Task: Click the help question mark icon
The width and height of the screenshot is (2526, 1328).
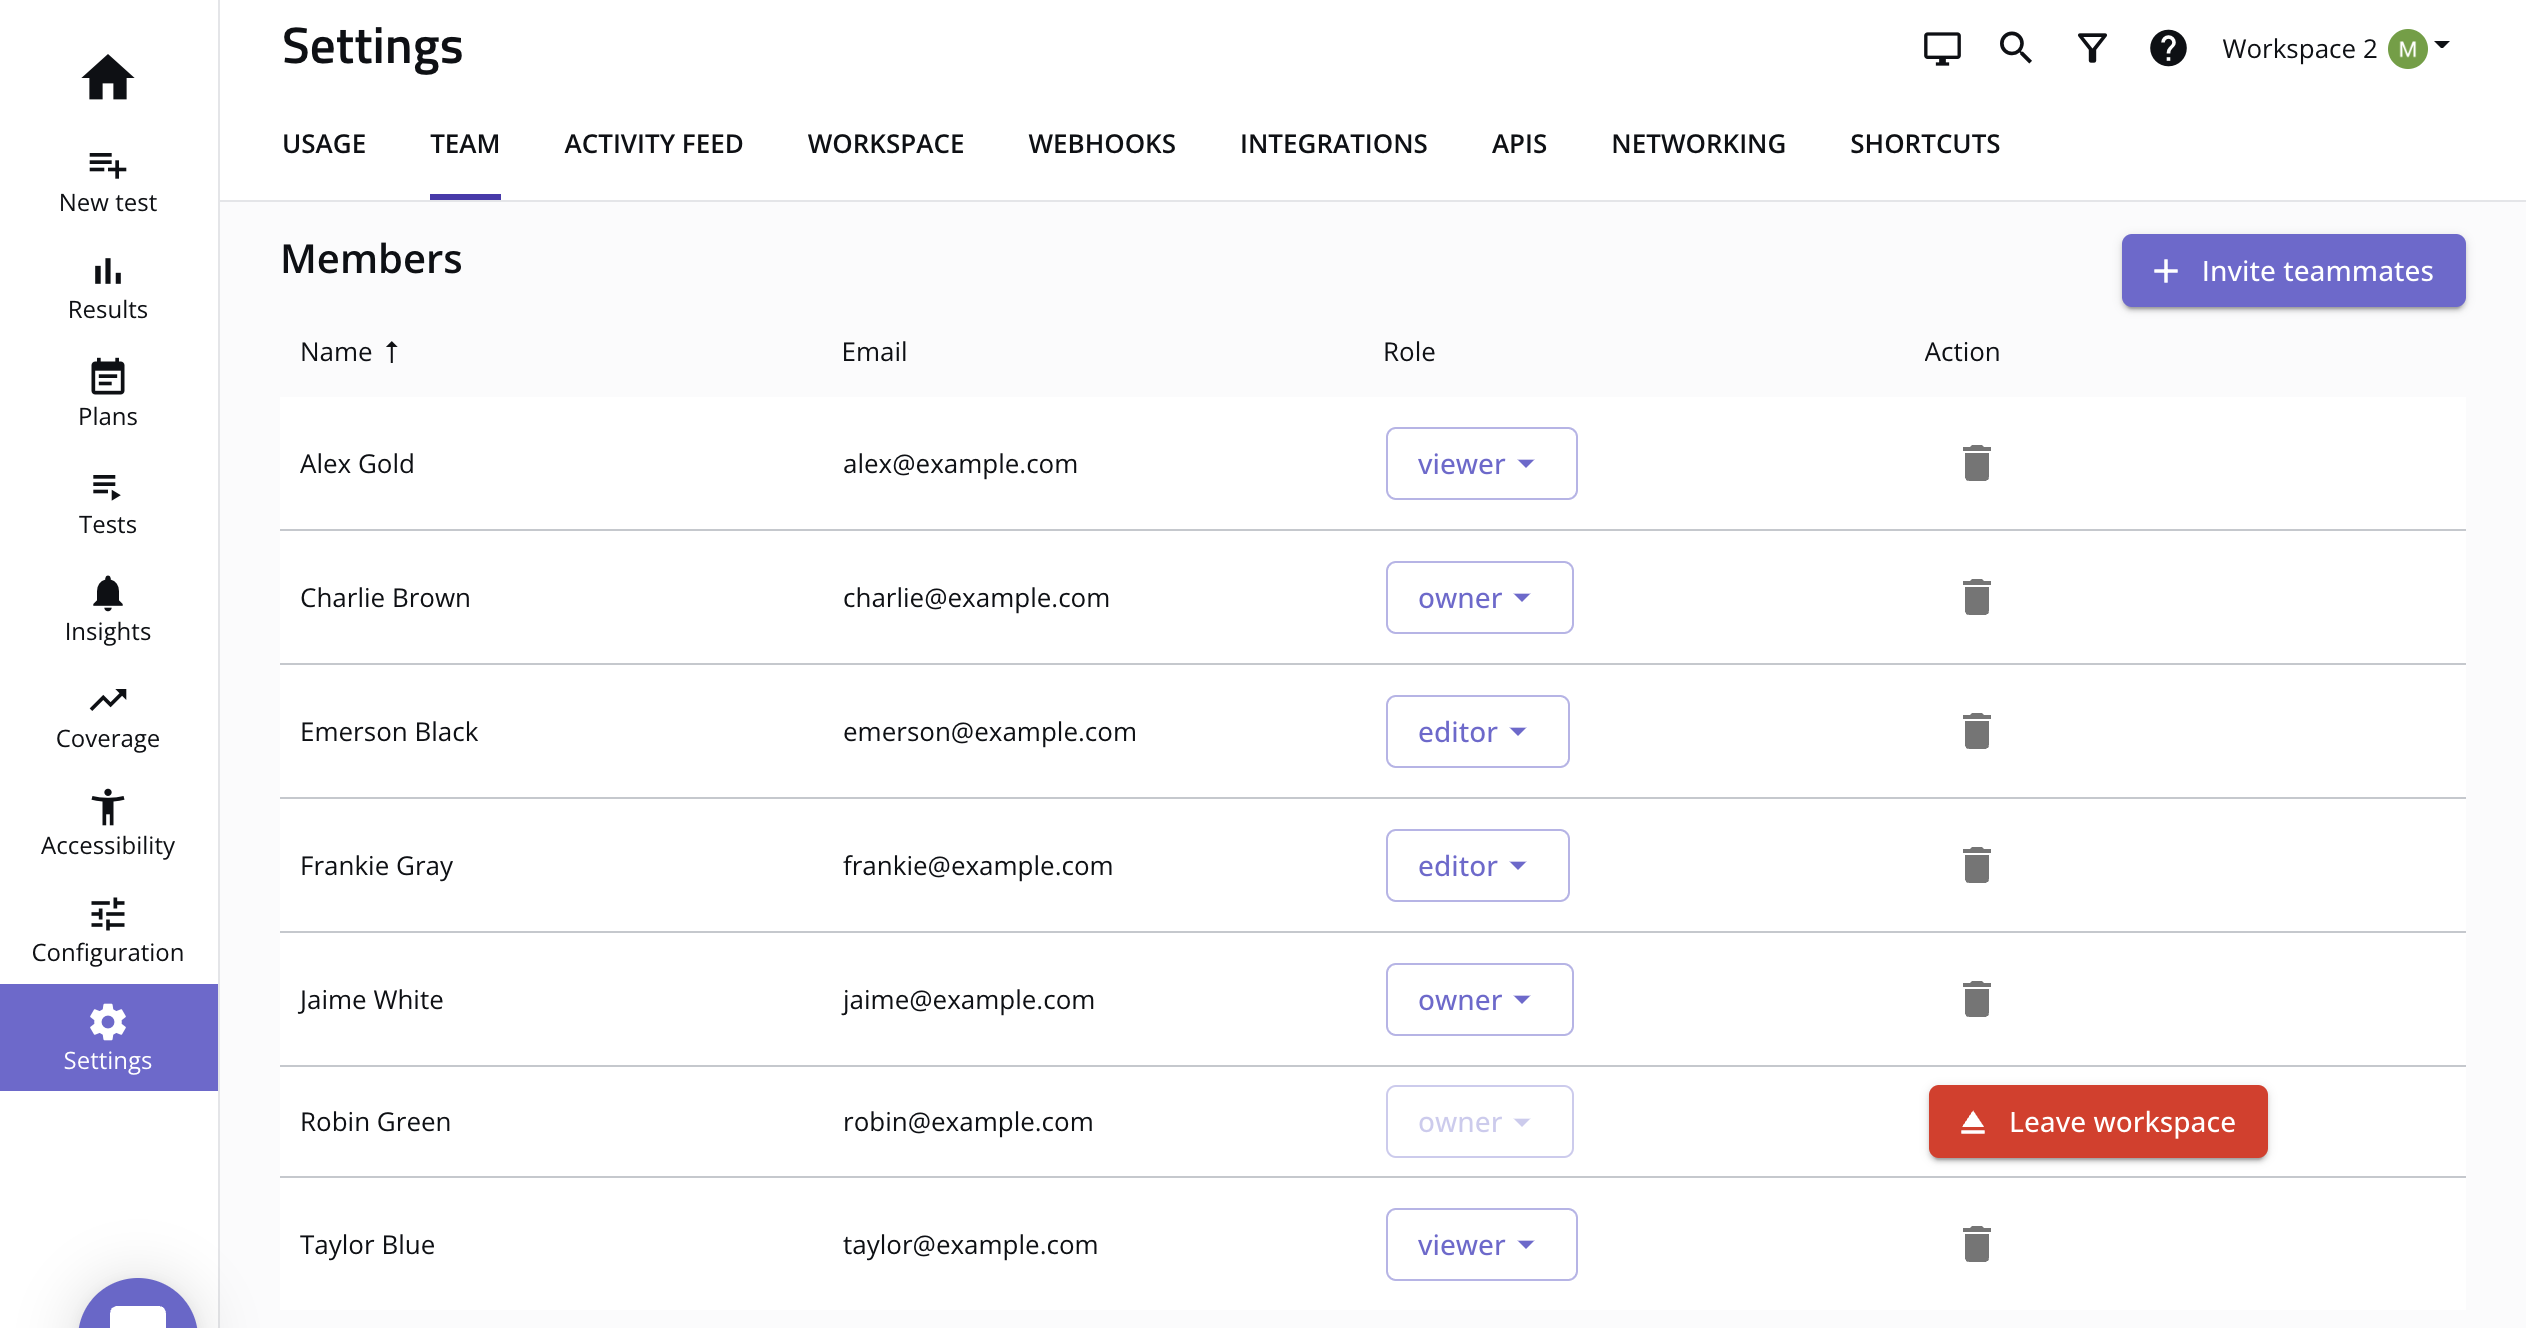Action: click(x=2167, y=47)
